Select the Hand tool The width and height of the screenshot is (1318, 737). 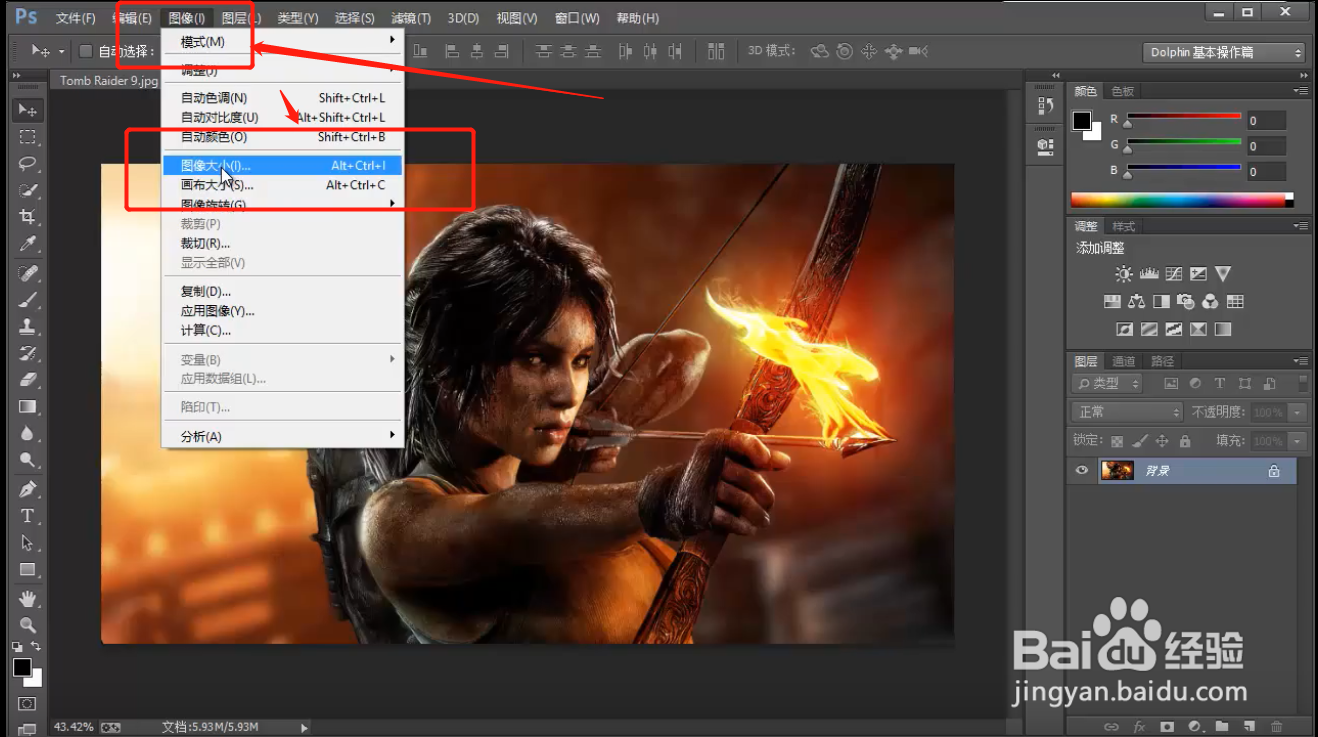point(28,598)
